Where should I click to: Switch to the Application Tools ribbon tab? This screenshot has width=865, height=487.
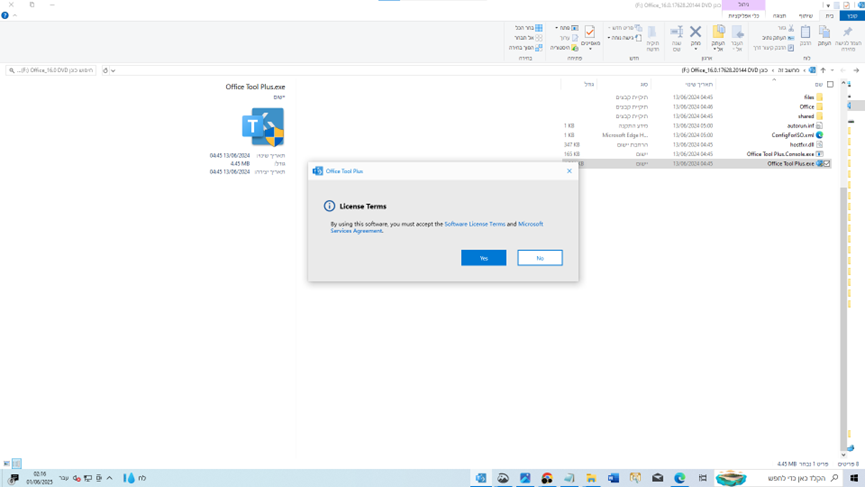743,16
